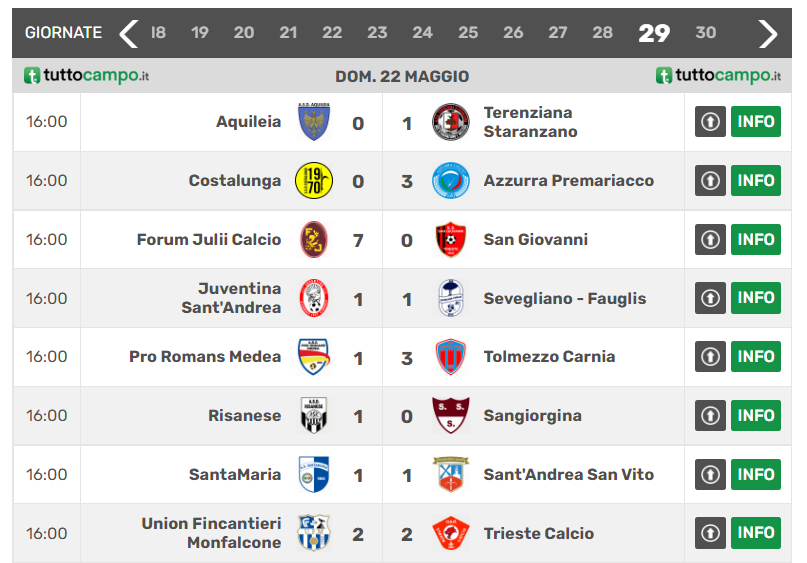The width and height of the screenshot is (807, 563).
Task: Click the up-arrow icon for Risanese match
Action: click(x=710, y=416)
